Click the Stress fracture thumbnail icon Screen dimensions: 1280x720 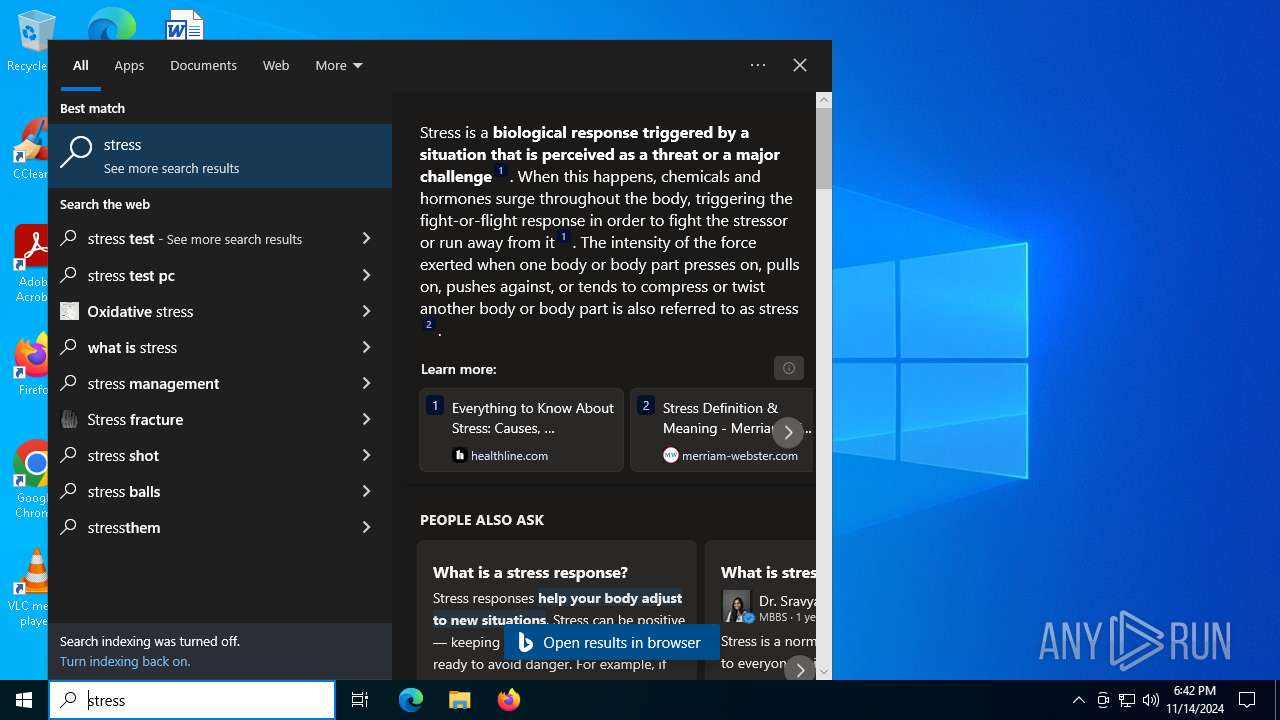point(69,419)
